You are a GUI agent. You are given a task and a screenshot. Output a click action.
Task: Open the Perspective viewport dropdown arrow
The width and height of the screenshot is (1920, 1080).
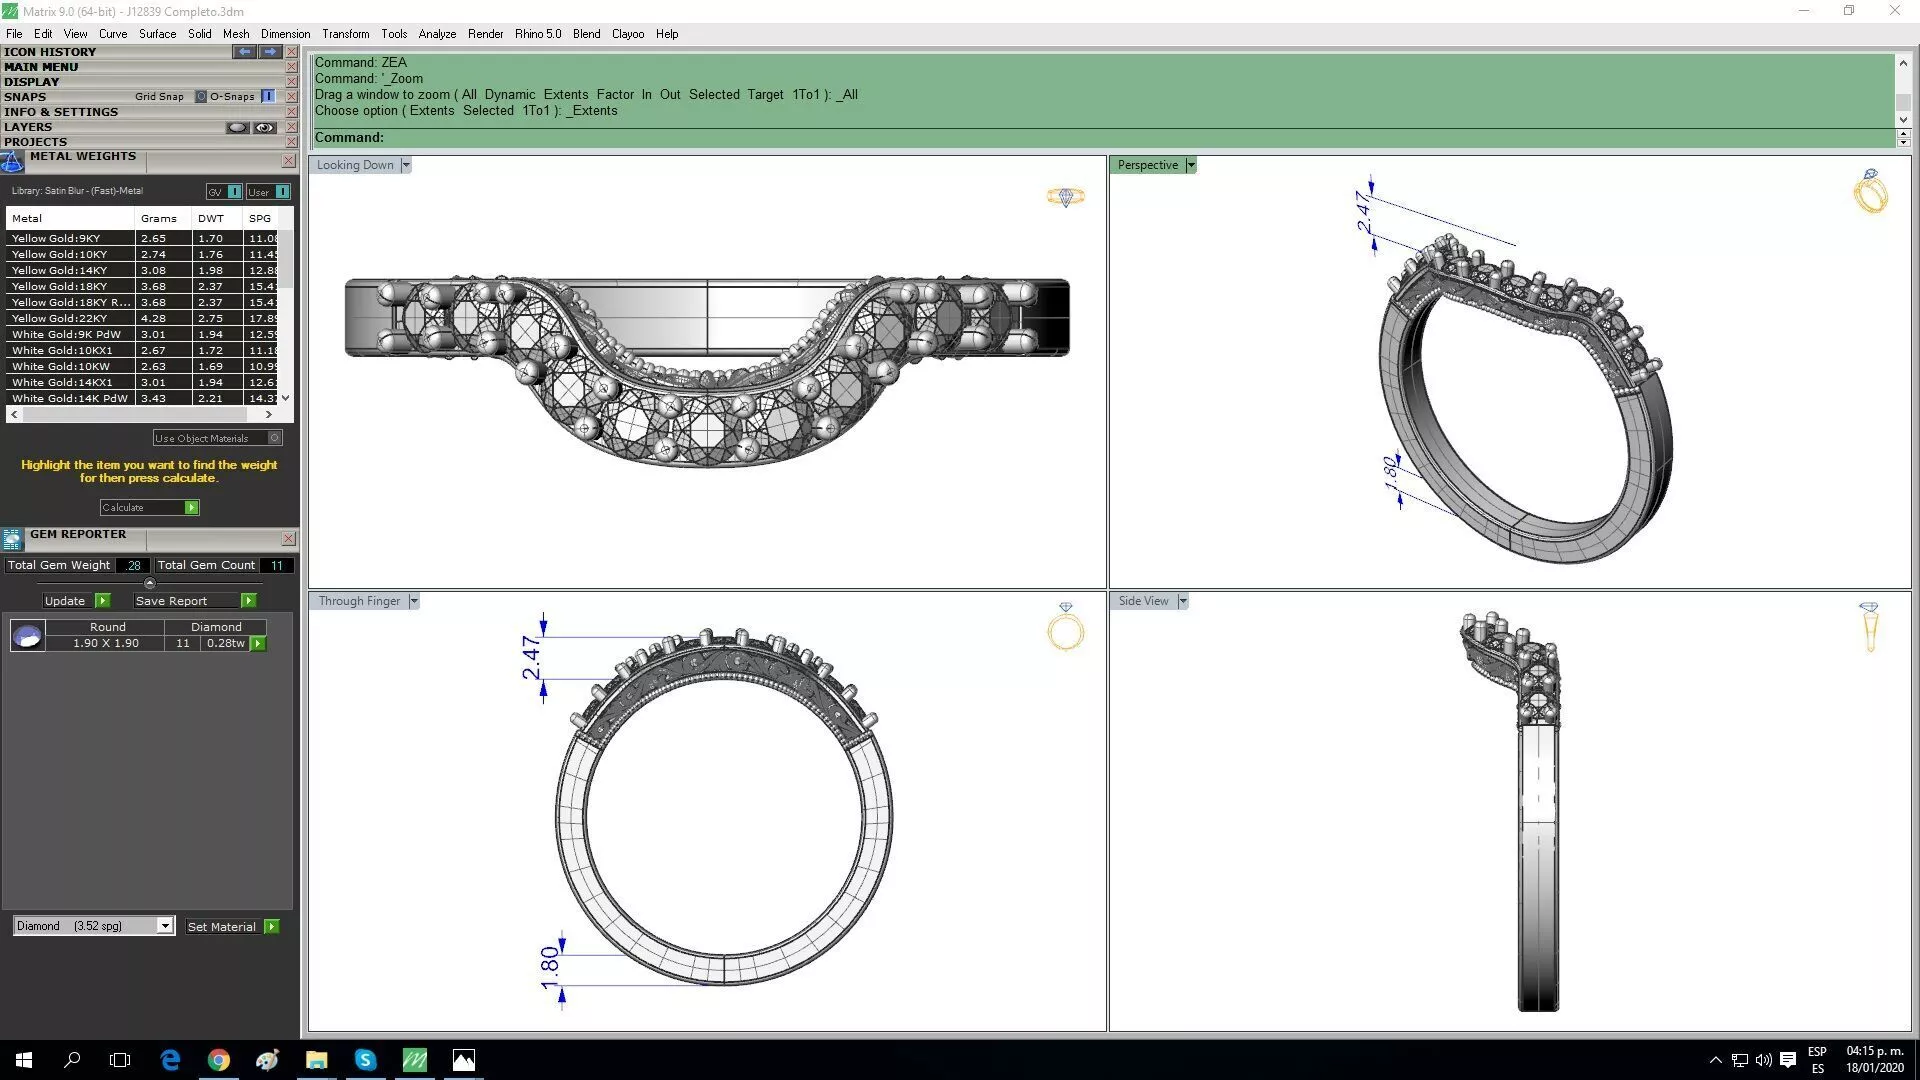(1190, 165)
